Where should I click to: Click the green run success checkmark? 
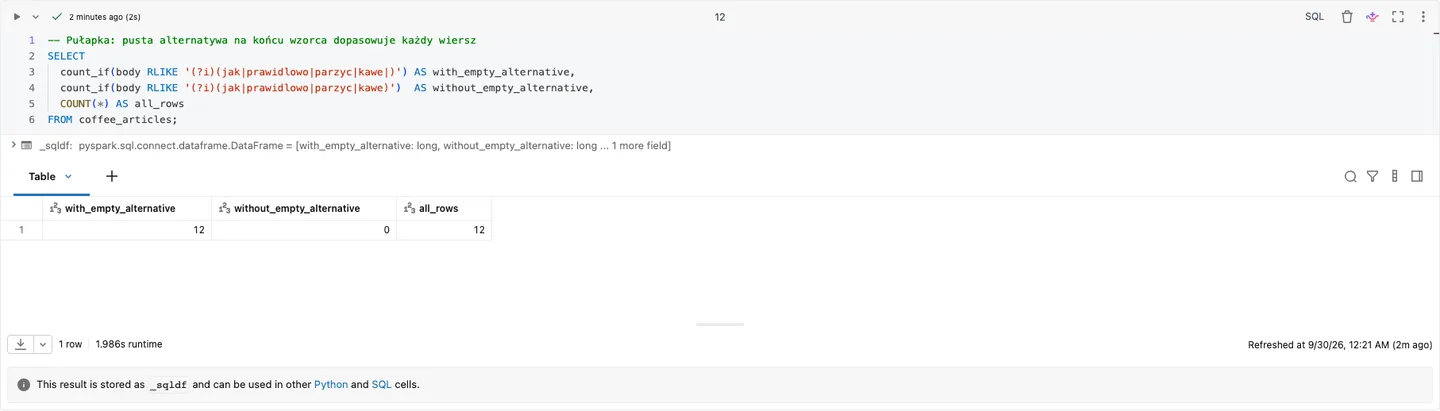point(57,17)
